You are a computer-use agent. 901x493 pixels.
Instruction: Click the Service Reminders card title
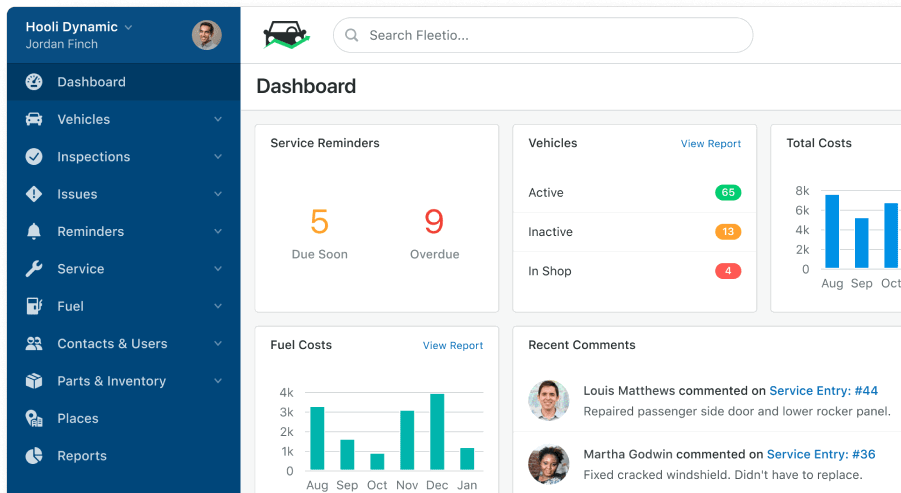(x=325, y=143)
